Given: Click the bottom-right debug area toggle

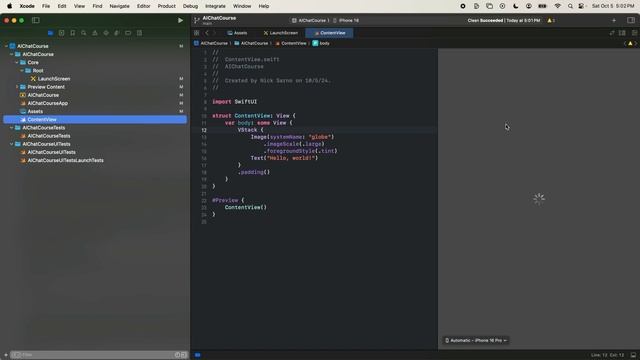Looking at the screenshot, I should (x=633, y=355).
